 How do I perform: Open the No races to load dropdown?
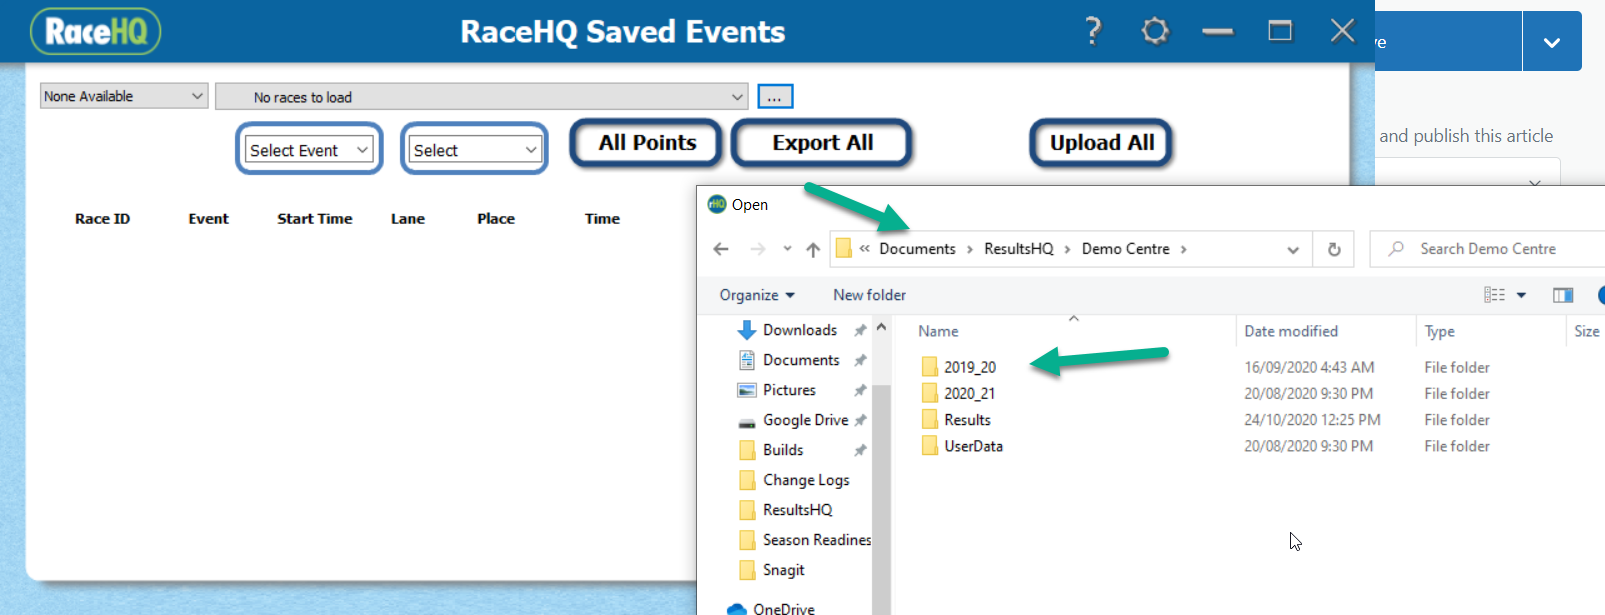(481, 97)
